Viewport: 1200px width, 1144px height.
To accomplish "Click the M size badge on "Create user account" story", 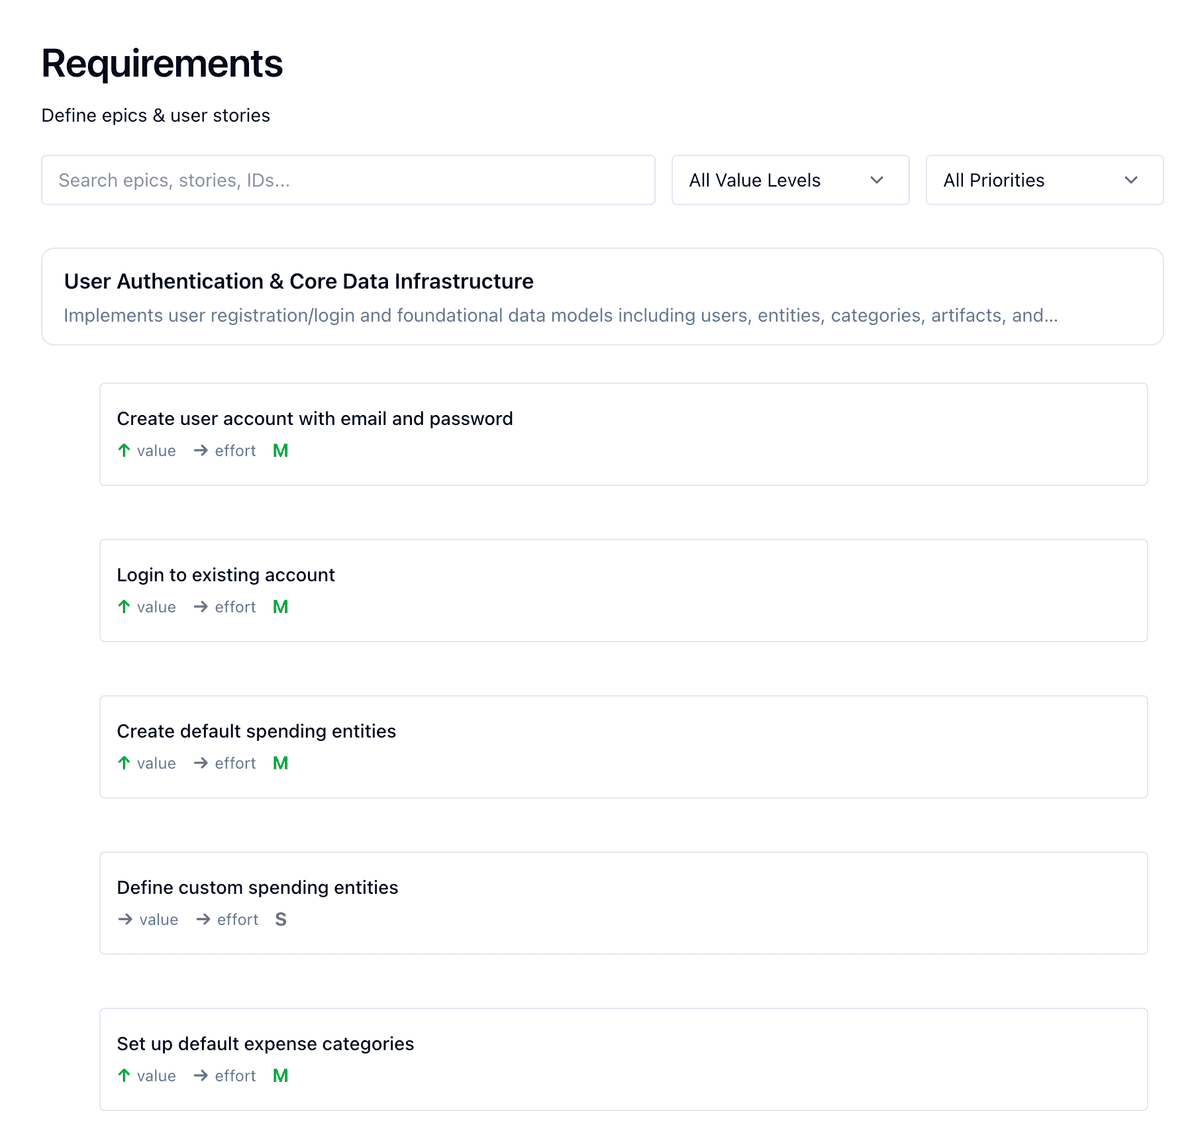I will (280, 450).
